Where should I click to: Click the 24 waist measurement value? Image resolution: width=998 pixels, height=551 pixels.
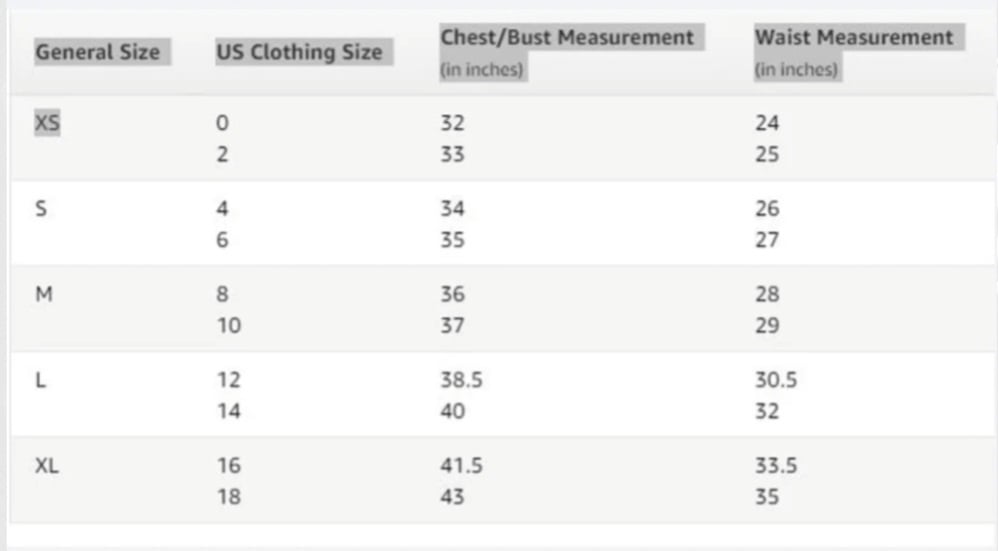(x=767, y=123)
